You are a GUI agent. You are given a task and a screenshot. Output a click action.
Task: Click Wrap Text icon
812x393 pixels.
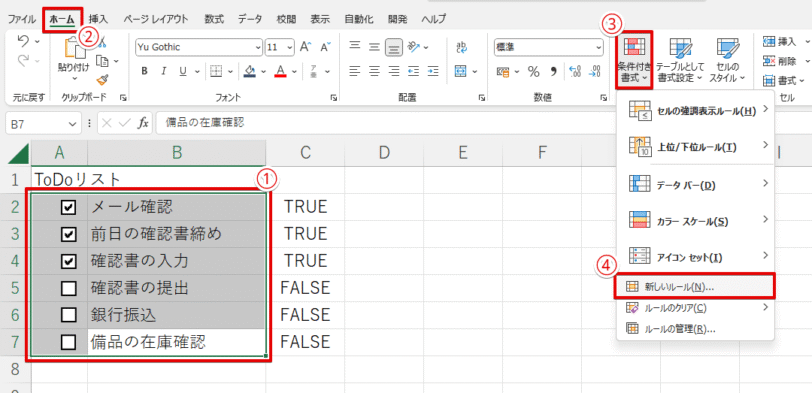point(461,47)
